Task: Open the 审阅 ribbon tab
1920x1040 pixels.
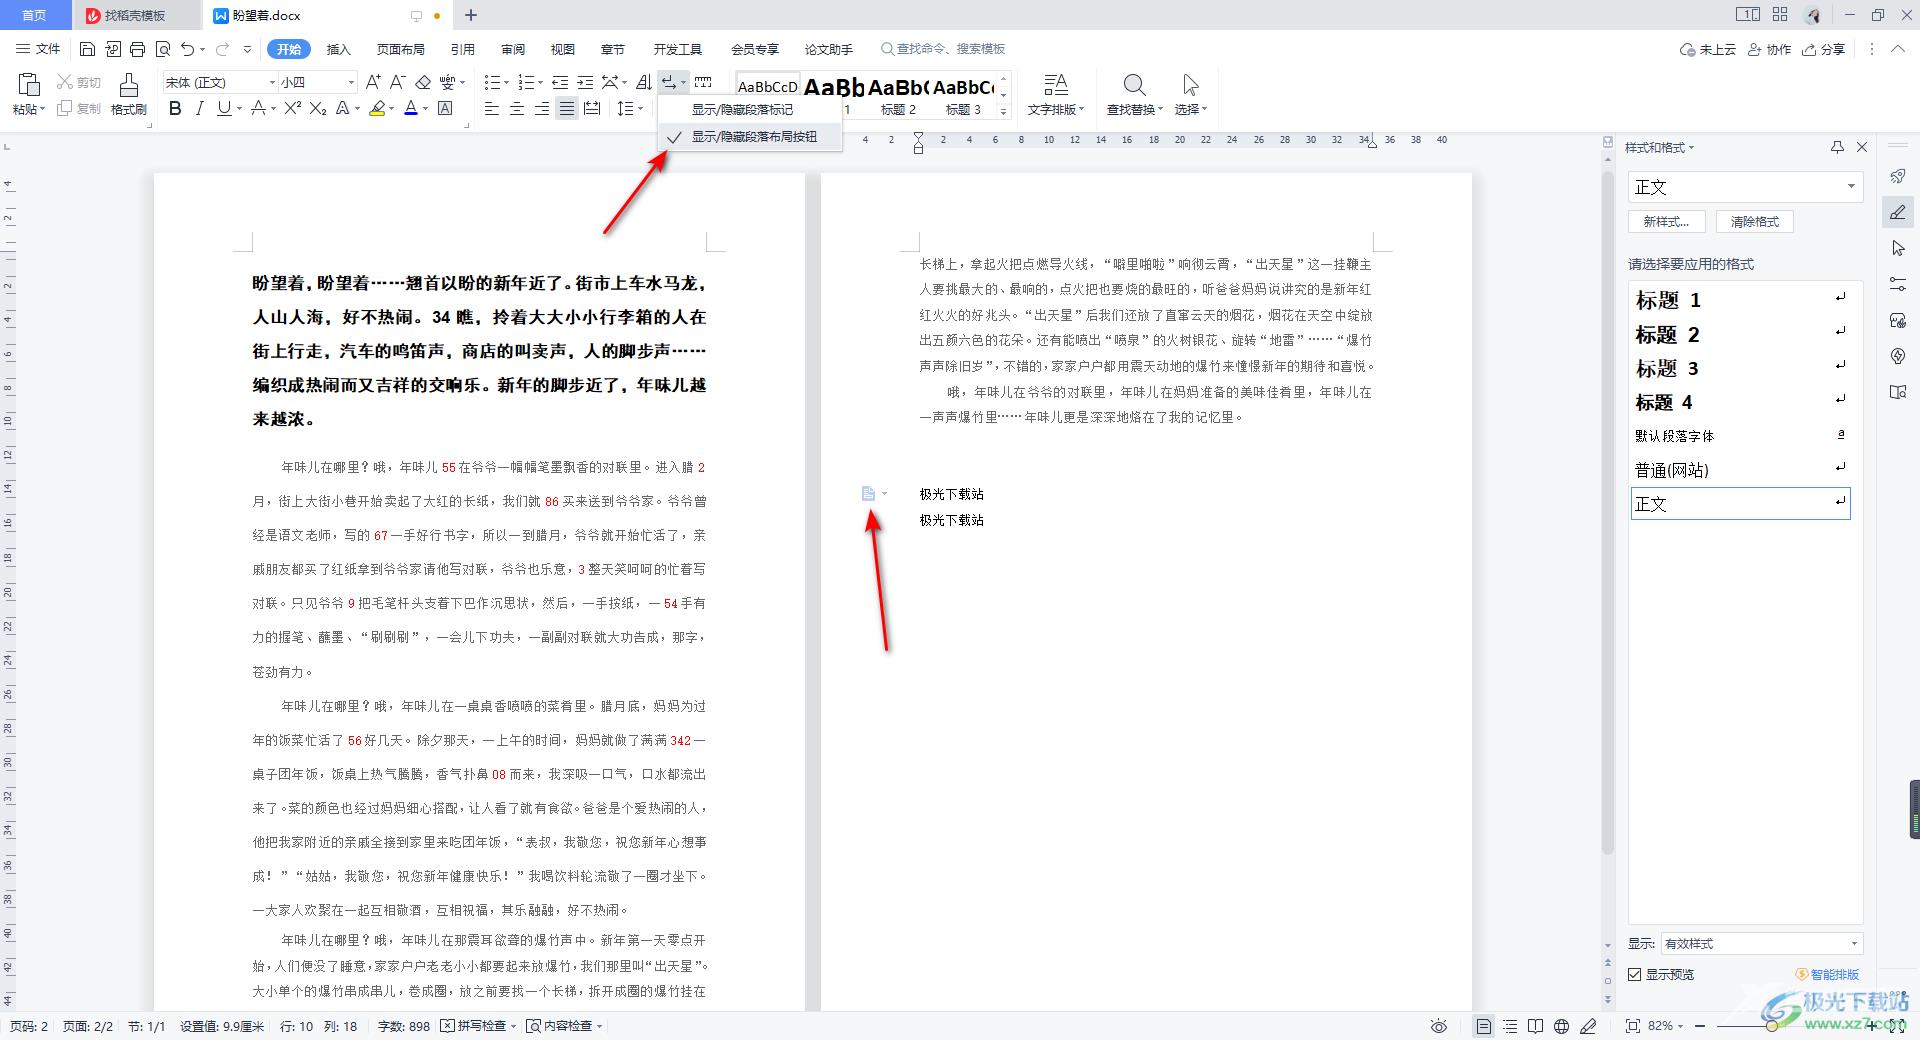Action: coord(513,49)
